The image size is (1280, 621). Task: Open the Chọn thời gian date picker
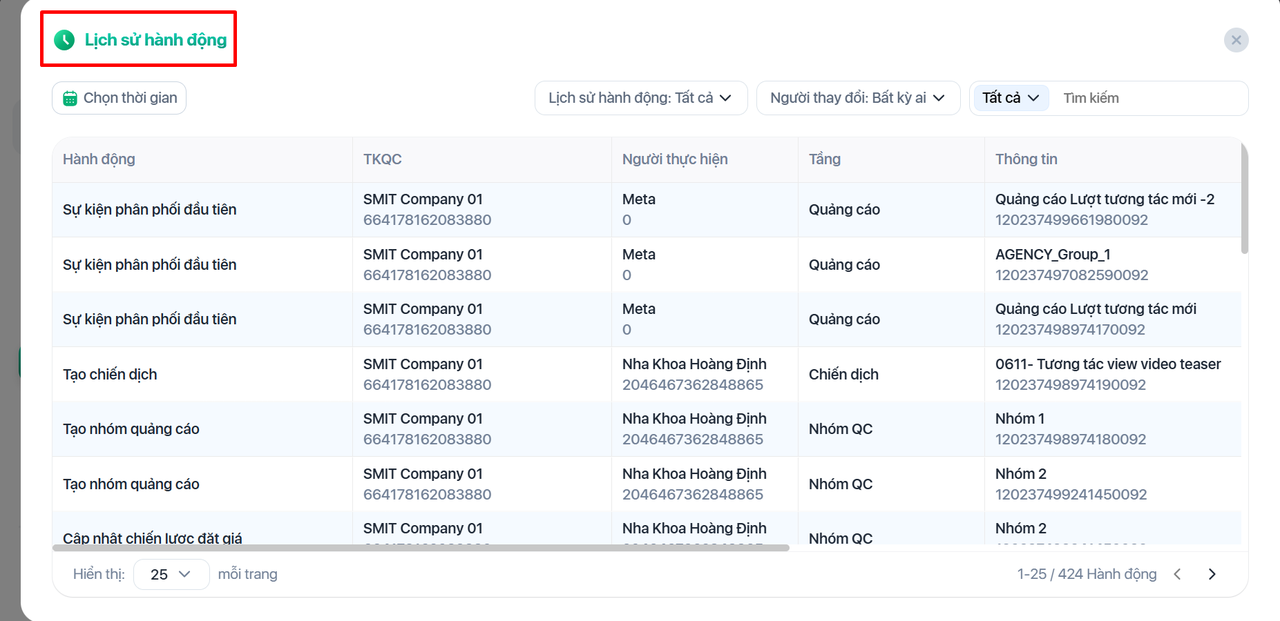point(119,98)
